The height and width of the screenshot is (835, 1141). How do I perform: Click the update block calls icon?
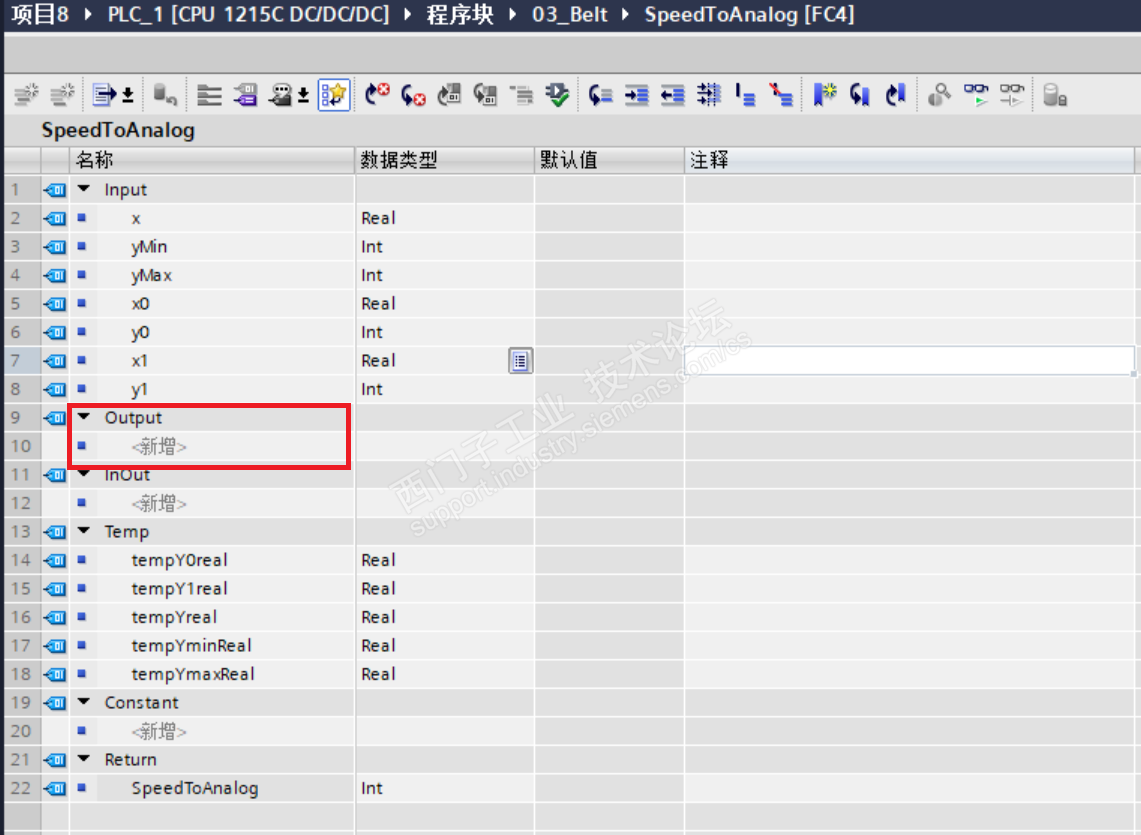tap(449, 95)
